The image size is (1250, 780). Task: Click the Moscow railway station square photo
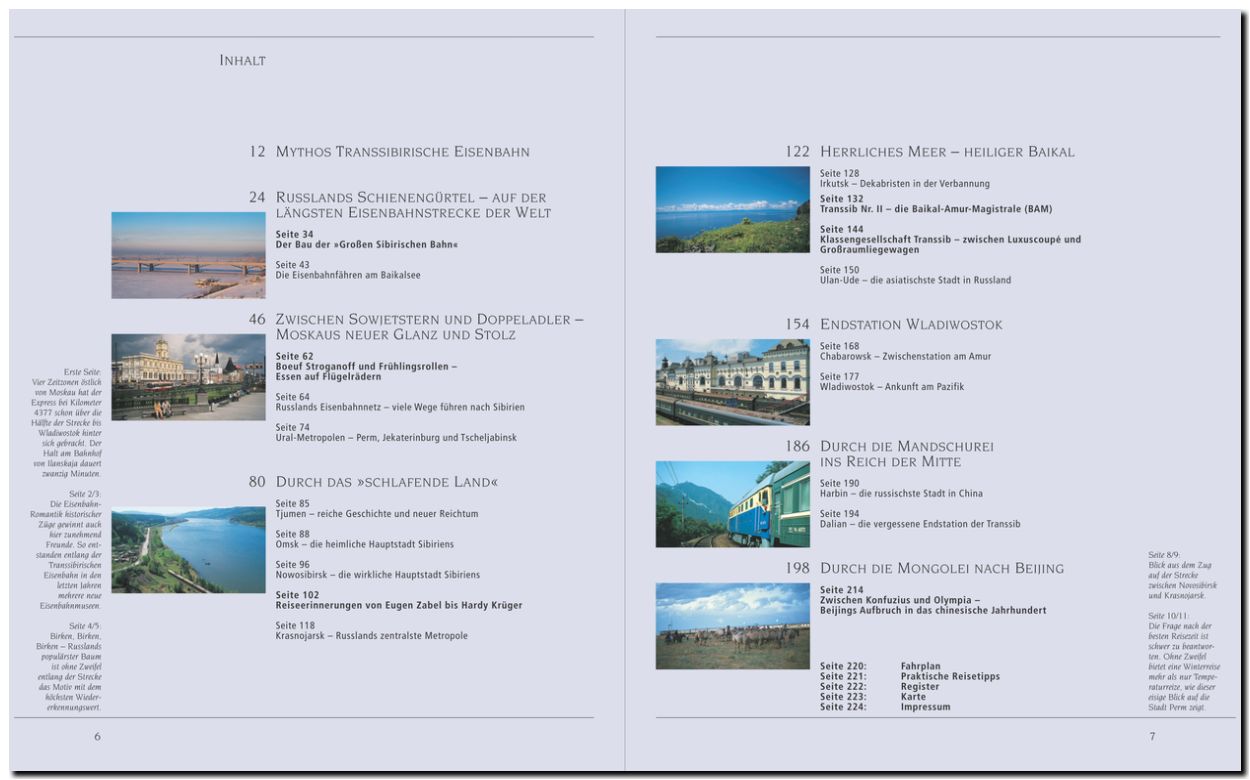pyautogui.click(x=188, y=377)
